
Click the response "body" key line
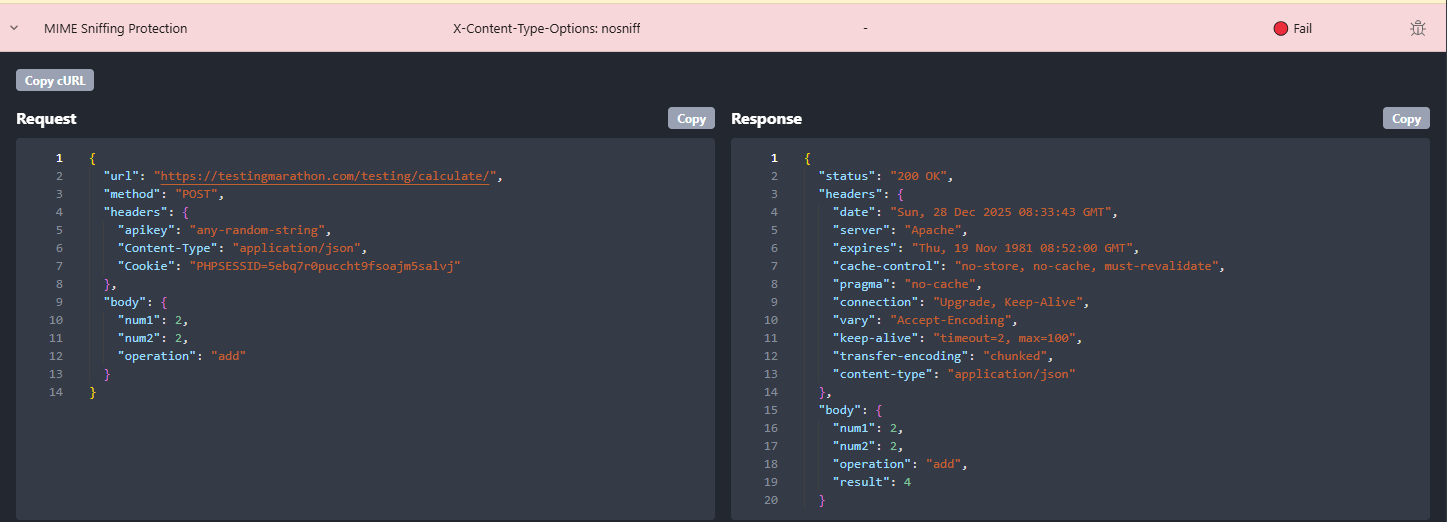850,410
